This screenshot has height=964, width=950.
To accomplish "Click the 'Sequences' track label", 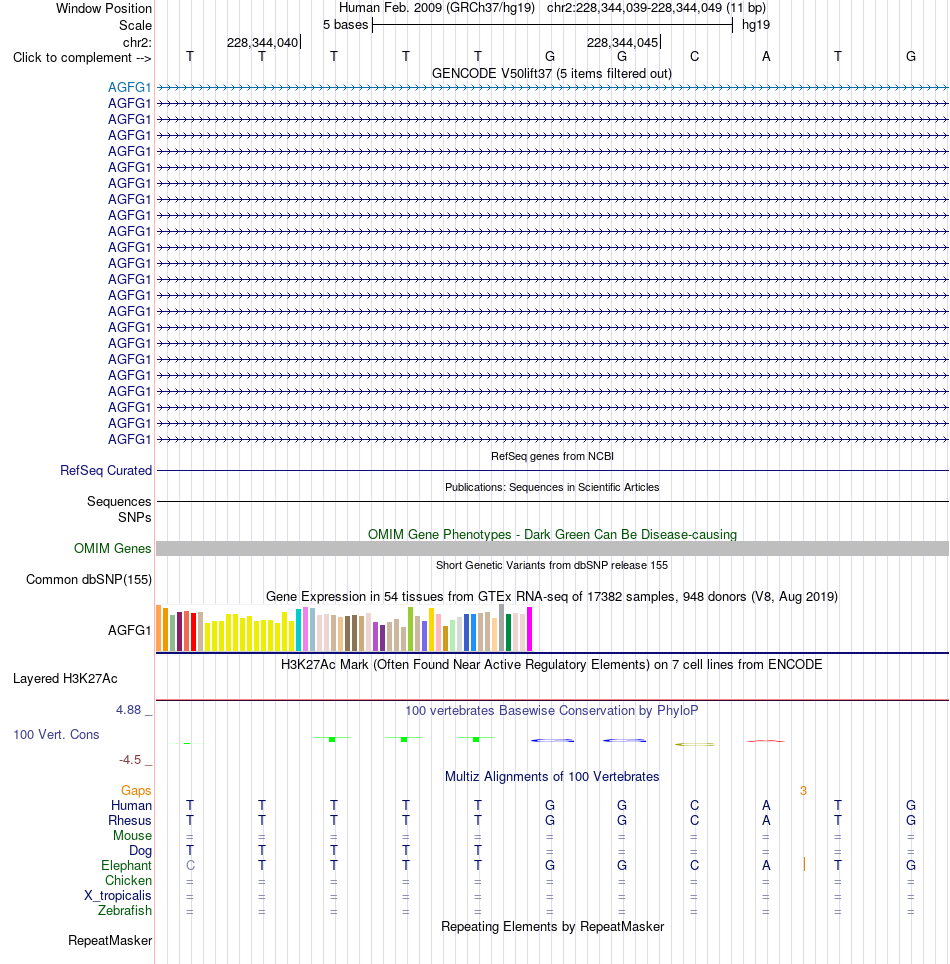I will tap(119, 502).
